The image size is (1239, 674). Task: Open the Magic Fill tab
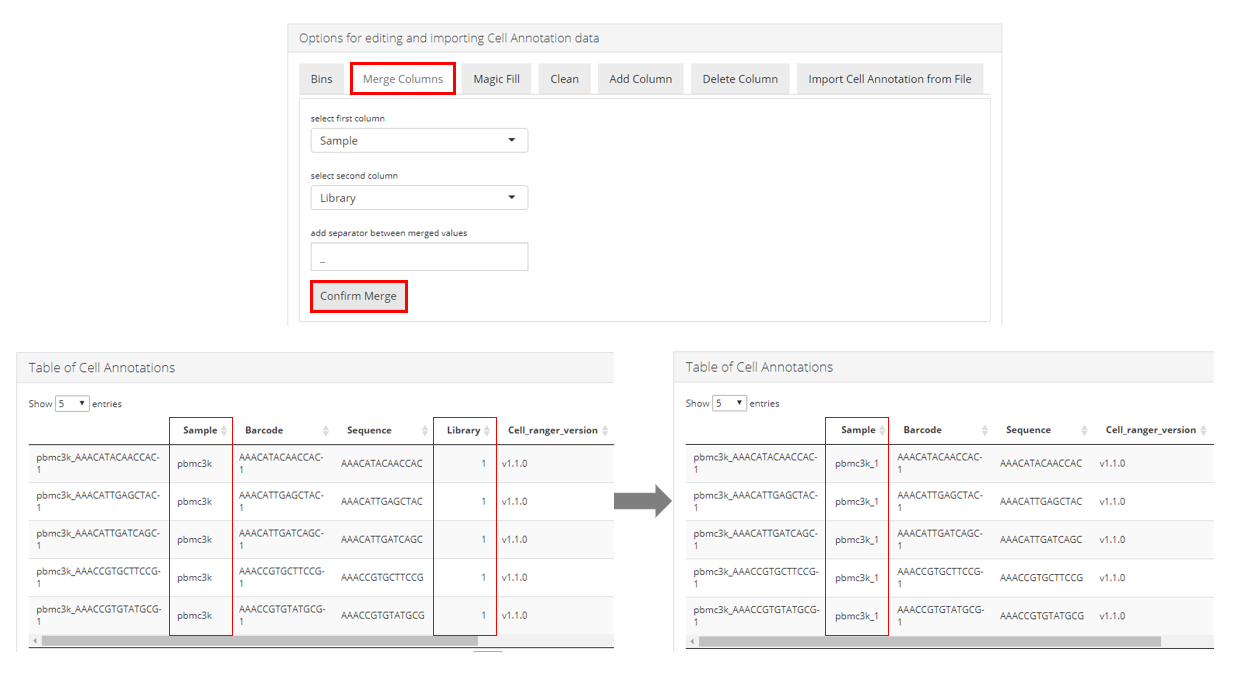click(496, 79)
